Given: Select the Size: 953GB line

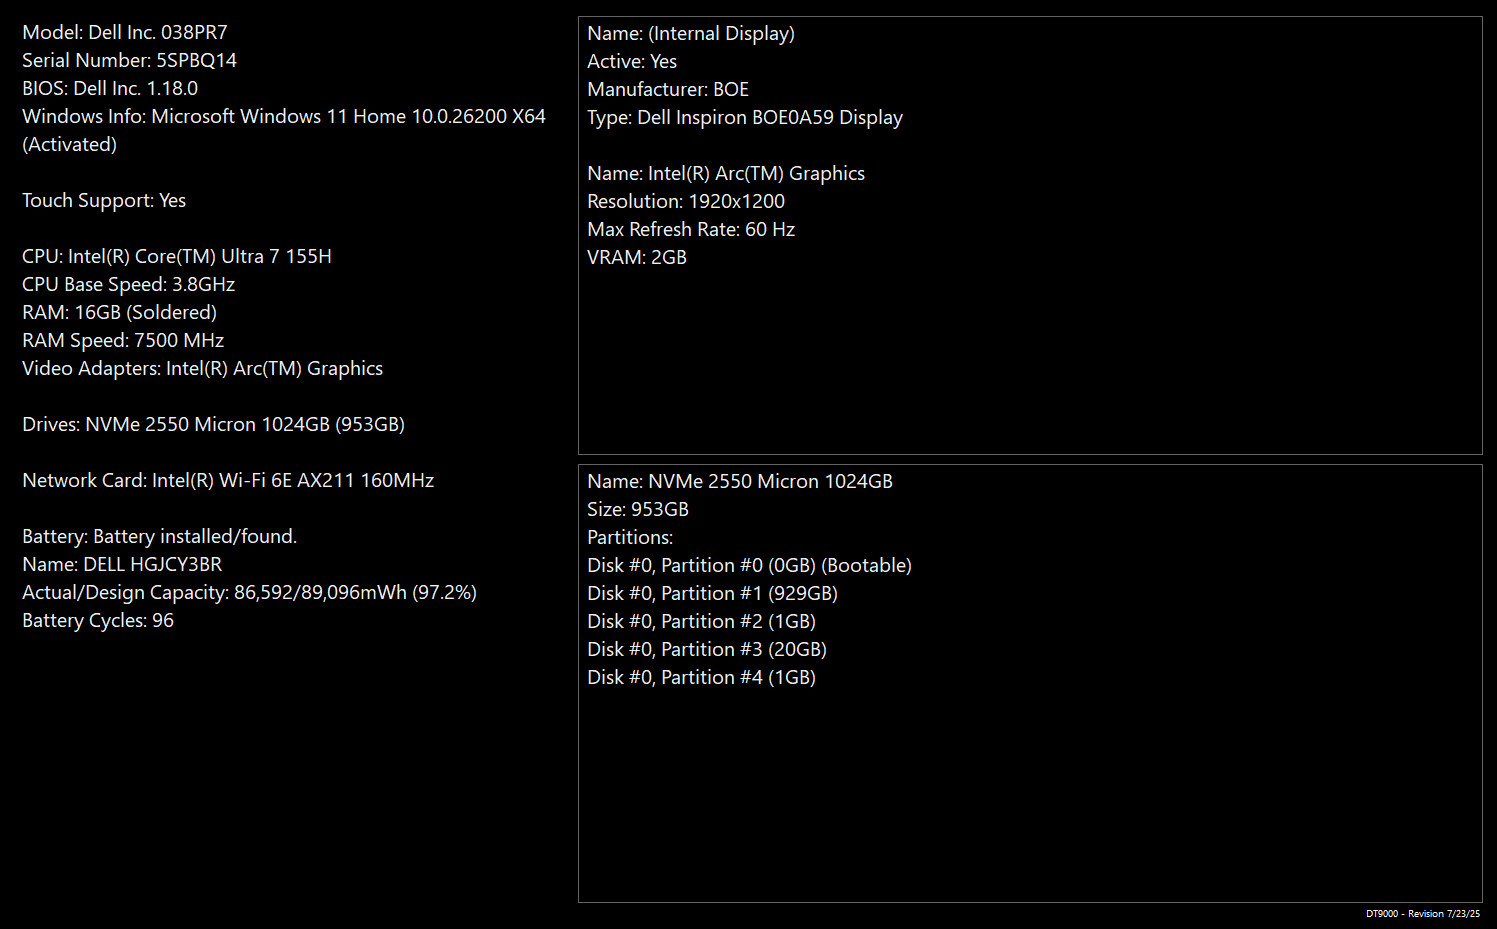Looking at the screenshot, I should coord(638,509).
